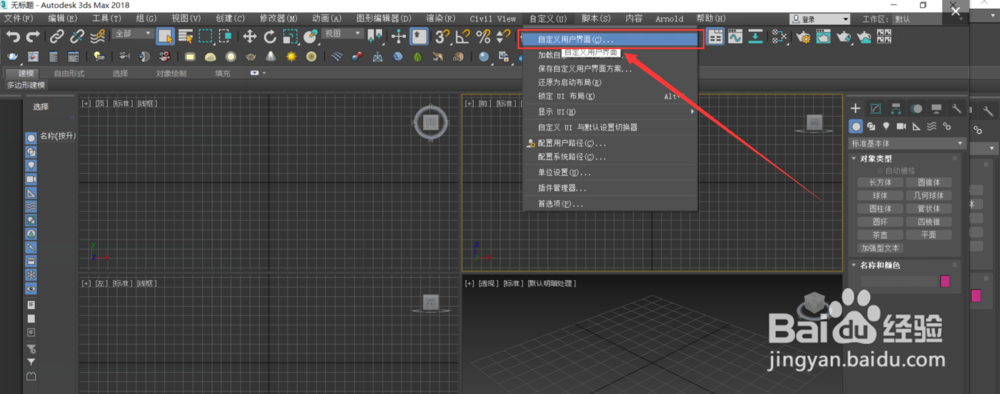Switch to the Motion panel tab
This screenshot has height=394, width=1000.
[916, 108]
